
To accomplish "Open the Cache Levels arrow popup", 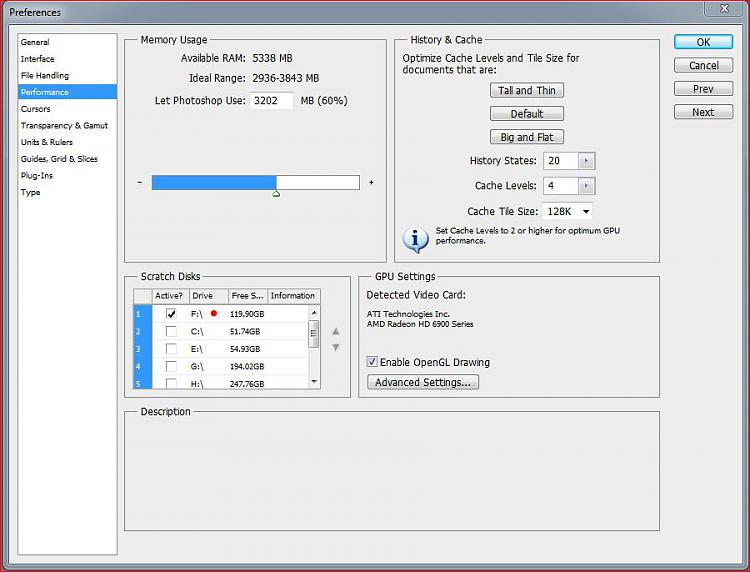I will 586,186.
